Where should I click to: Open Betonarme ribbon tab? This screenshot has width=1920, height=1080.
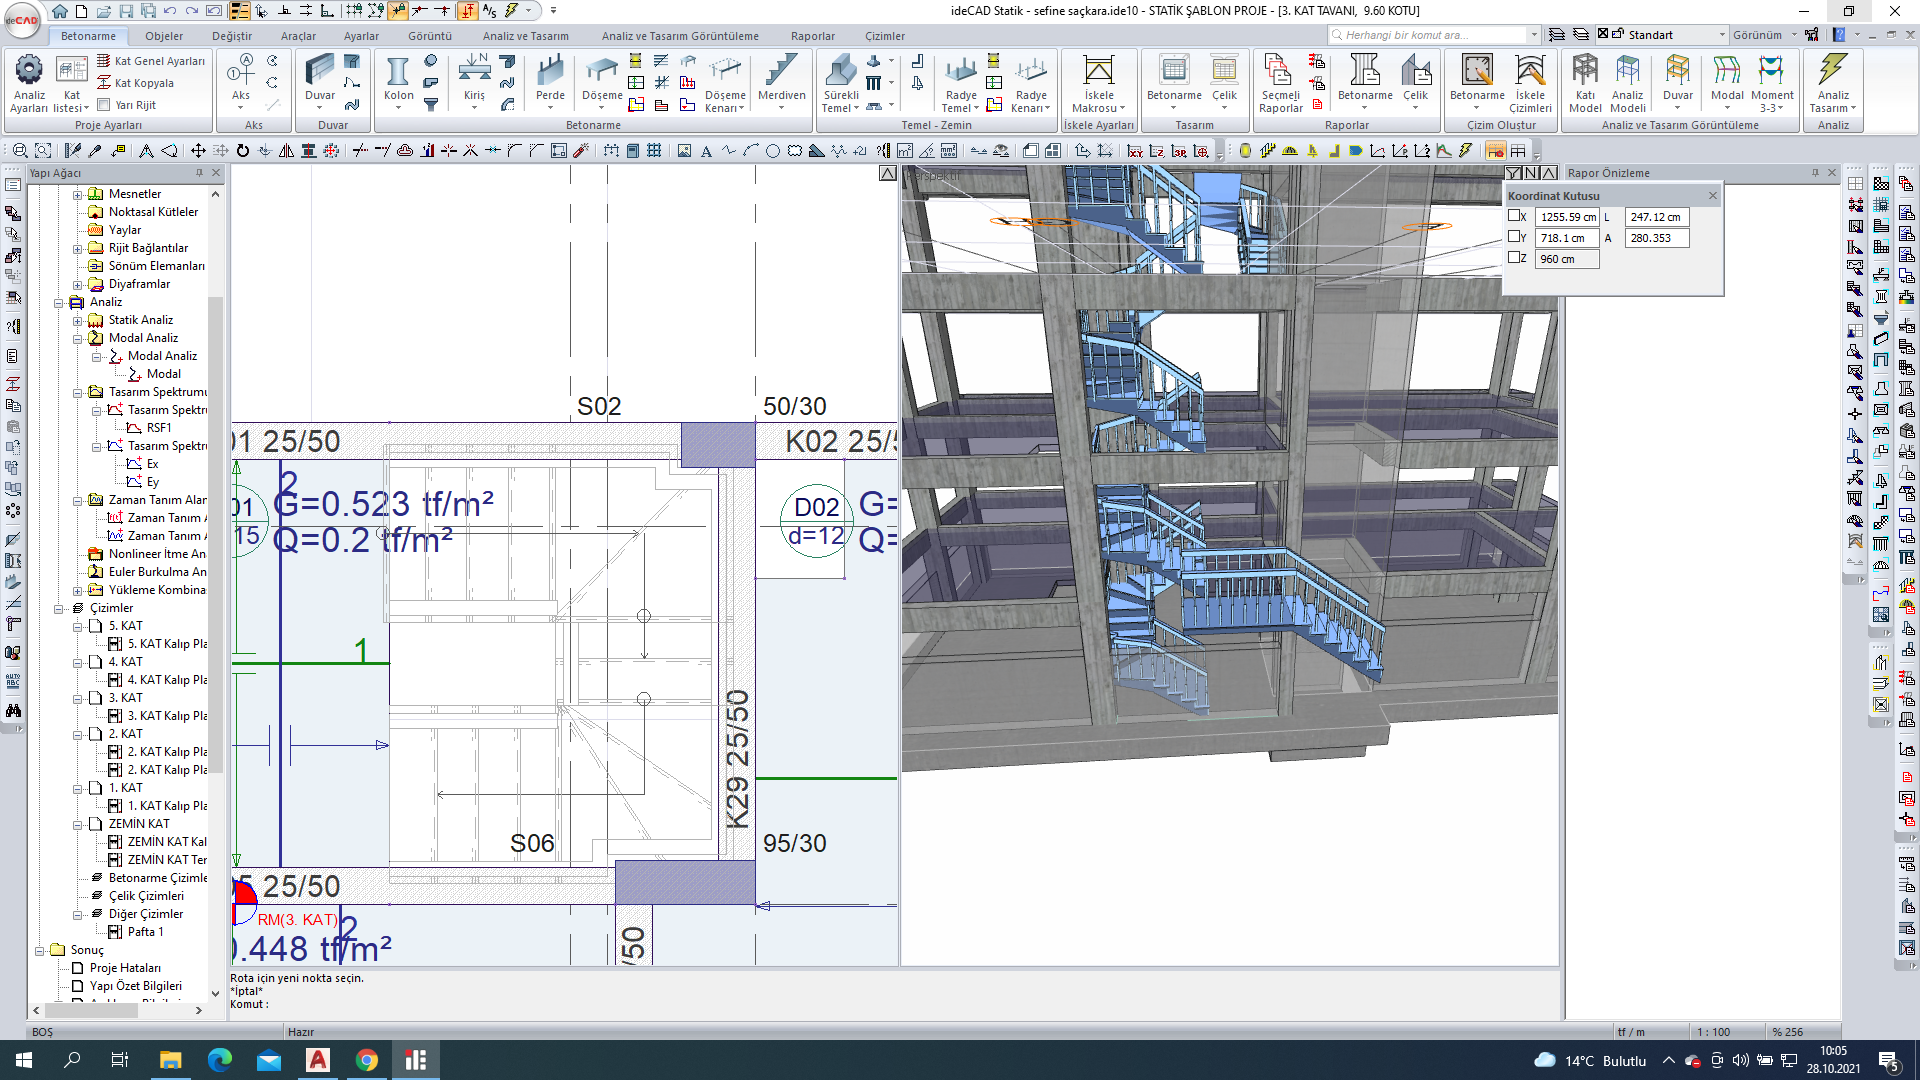click(88, 36)
